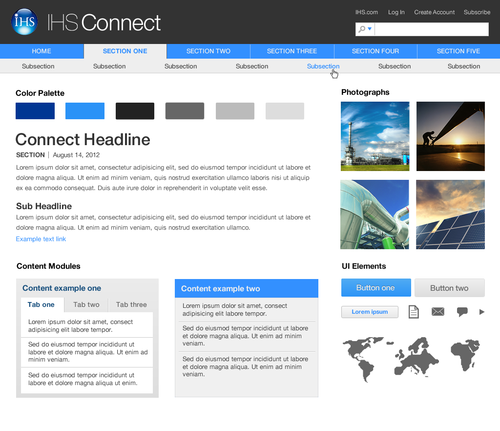
Task: Click the envelope mail icon
Action: point(438,312)
